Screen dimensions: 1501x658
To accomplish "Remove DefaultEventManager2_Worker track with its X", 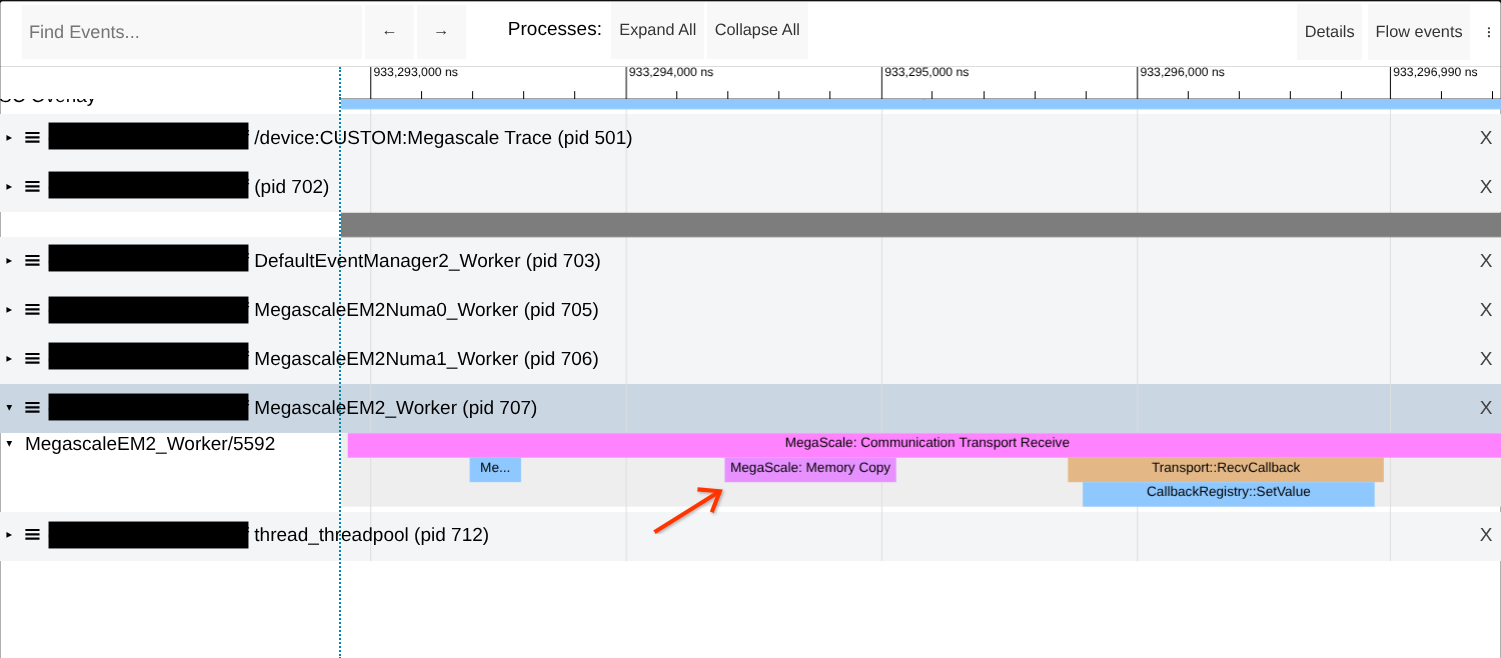I will [1486, 259].
